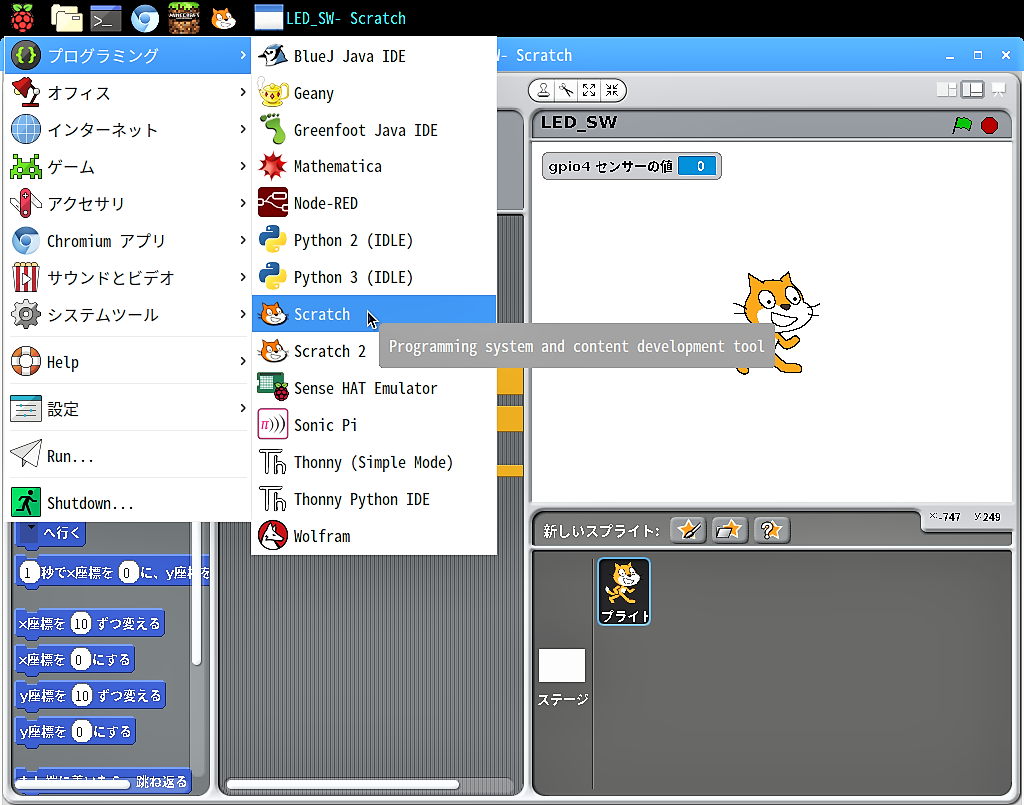This screenshot has width=1024, height=805.
Task: Launch Sonic Pi
Action: tap(374, 425)
